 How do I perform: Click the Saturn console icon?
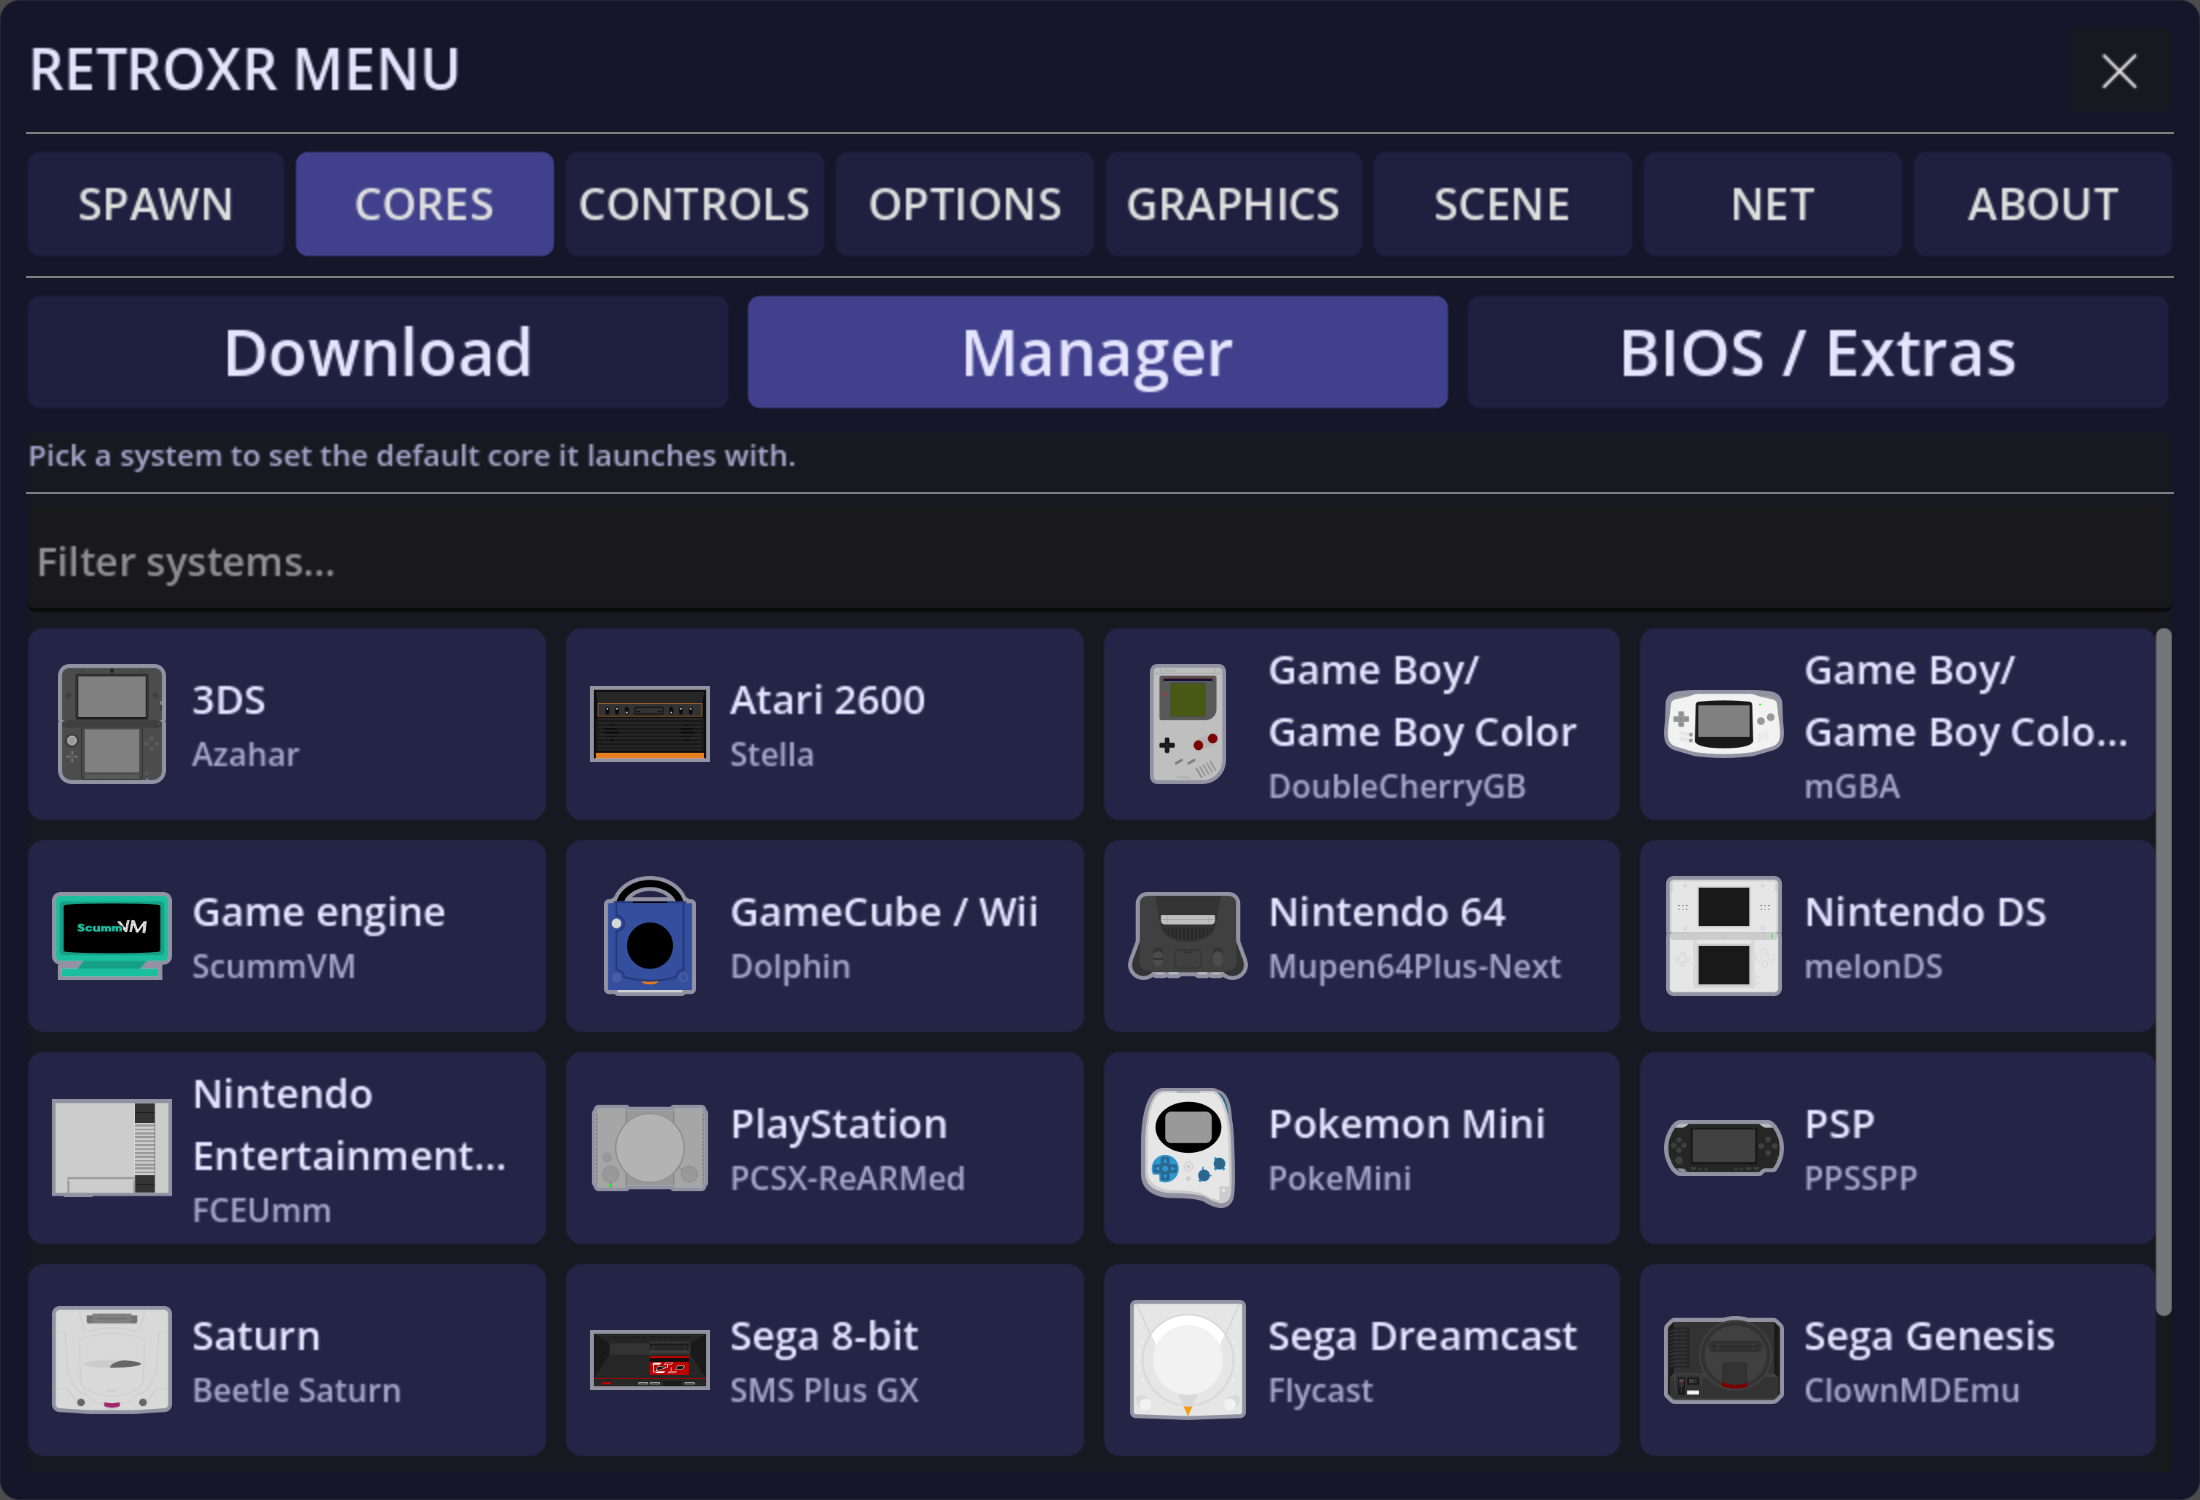(x=112, y=1360)
